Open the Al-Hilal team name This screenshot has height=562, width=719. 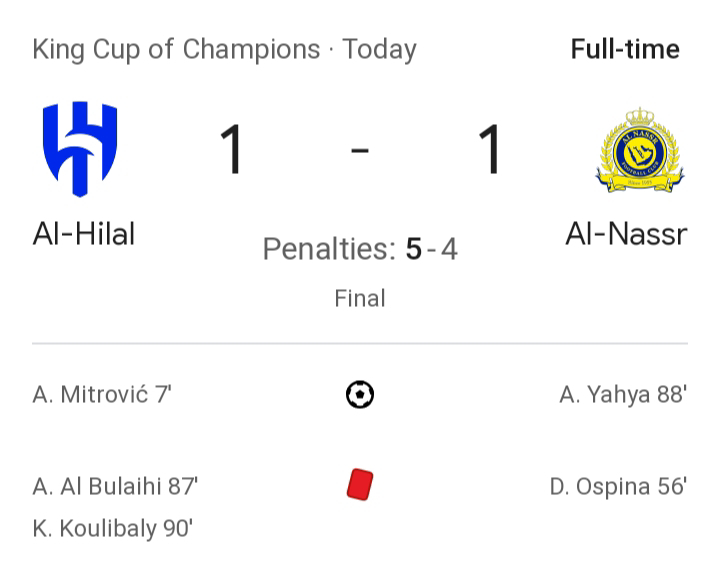(84, 234)
